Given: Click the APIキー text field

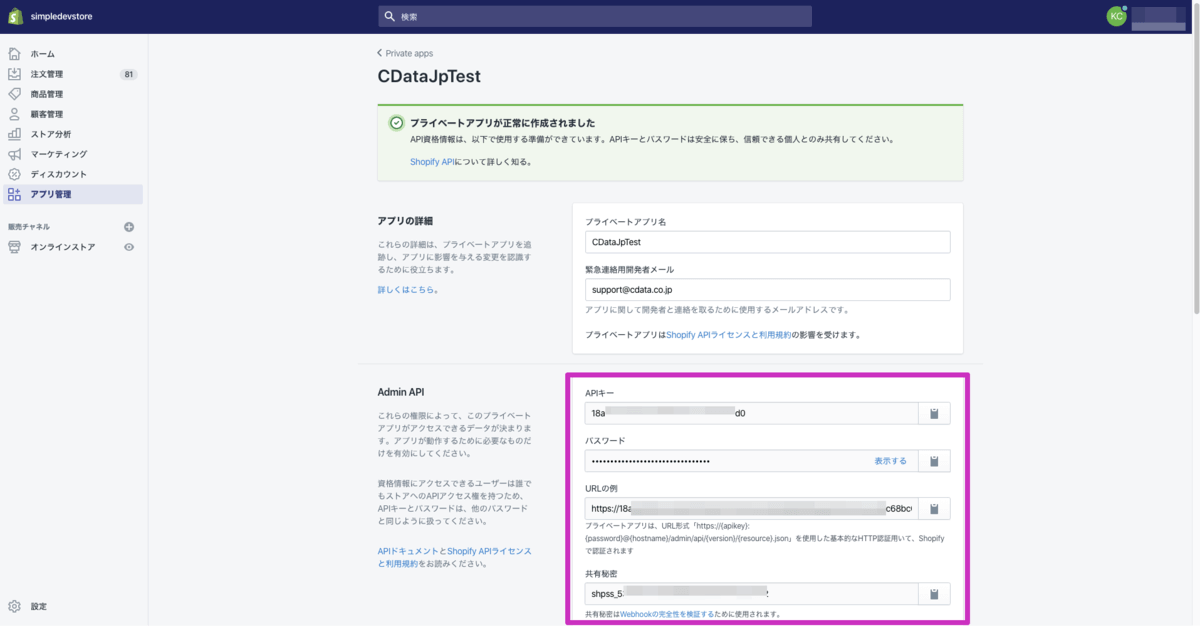Looking at the screenshot, I should pyautogui.click(x=751, y=413).
